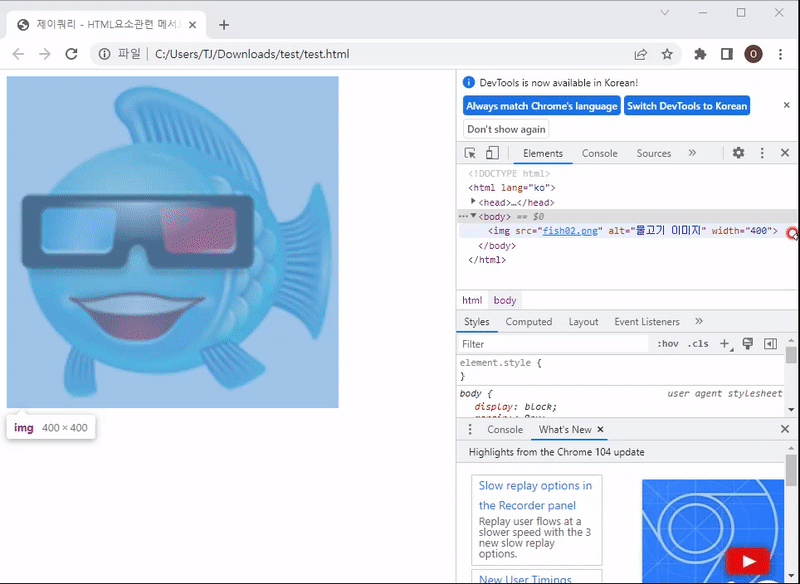Image resolution: width=800 pixels, height=584 pixels.
Task: Close the bottom drawer
Action: tap(785, 429)
